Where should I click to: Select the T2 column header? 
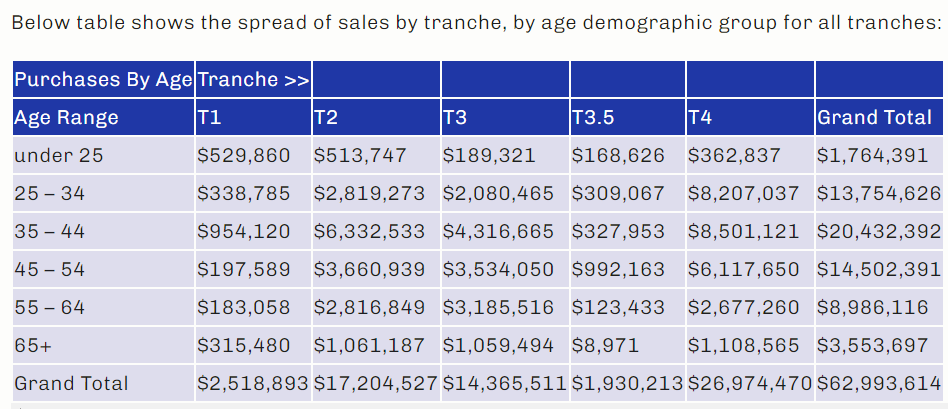[x=377, y=117]
